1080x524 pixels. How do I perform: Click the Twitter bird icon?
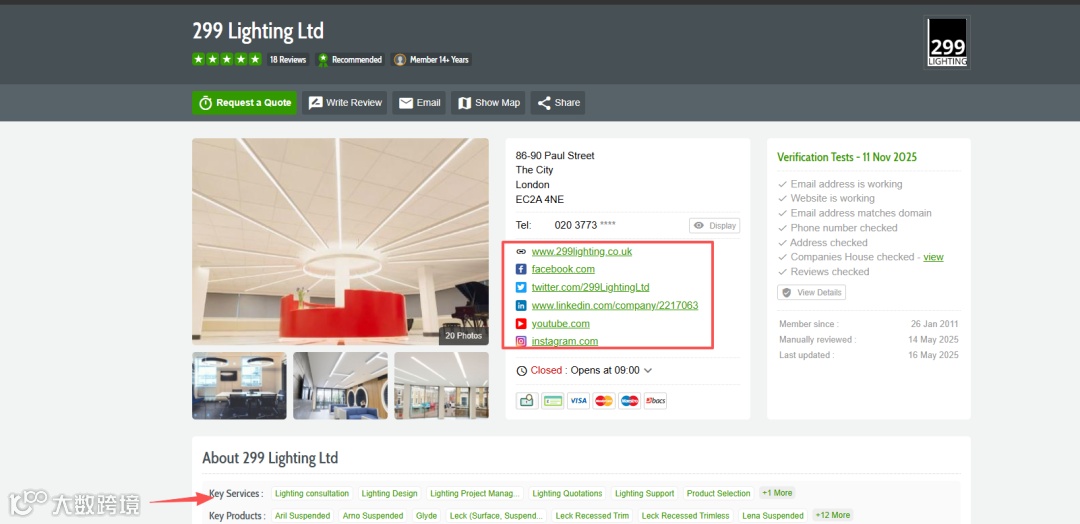(x=521, y=287)
